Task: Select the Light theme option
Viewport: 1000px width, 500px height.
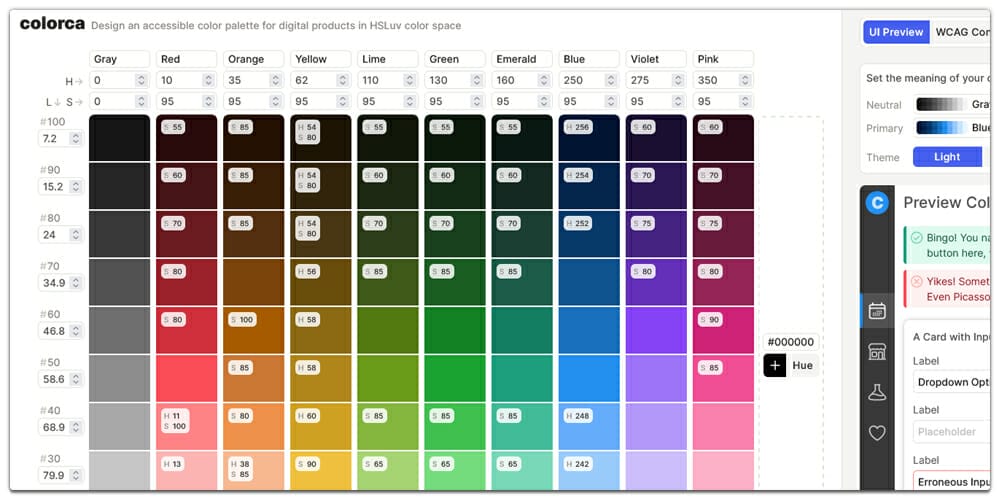Action: [x=946, y=157]
